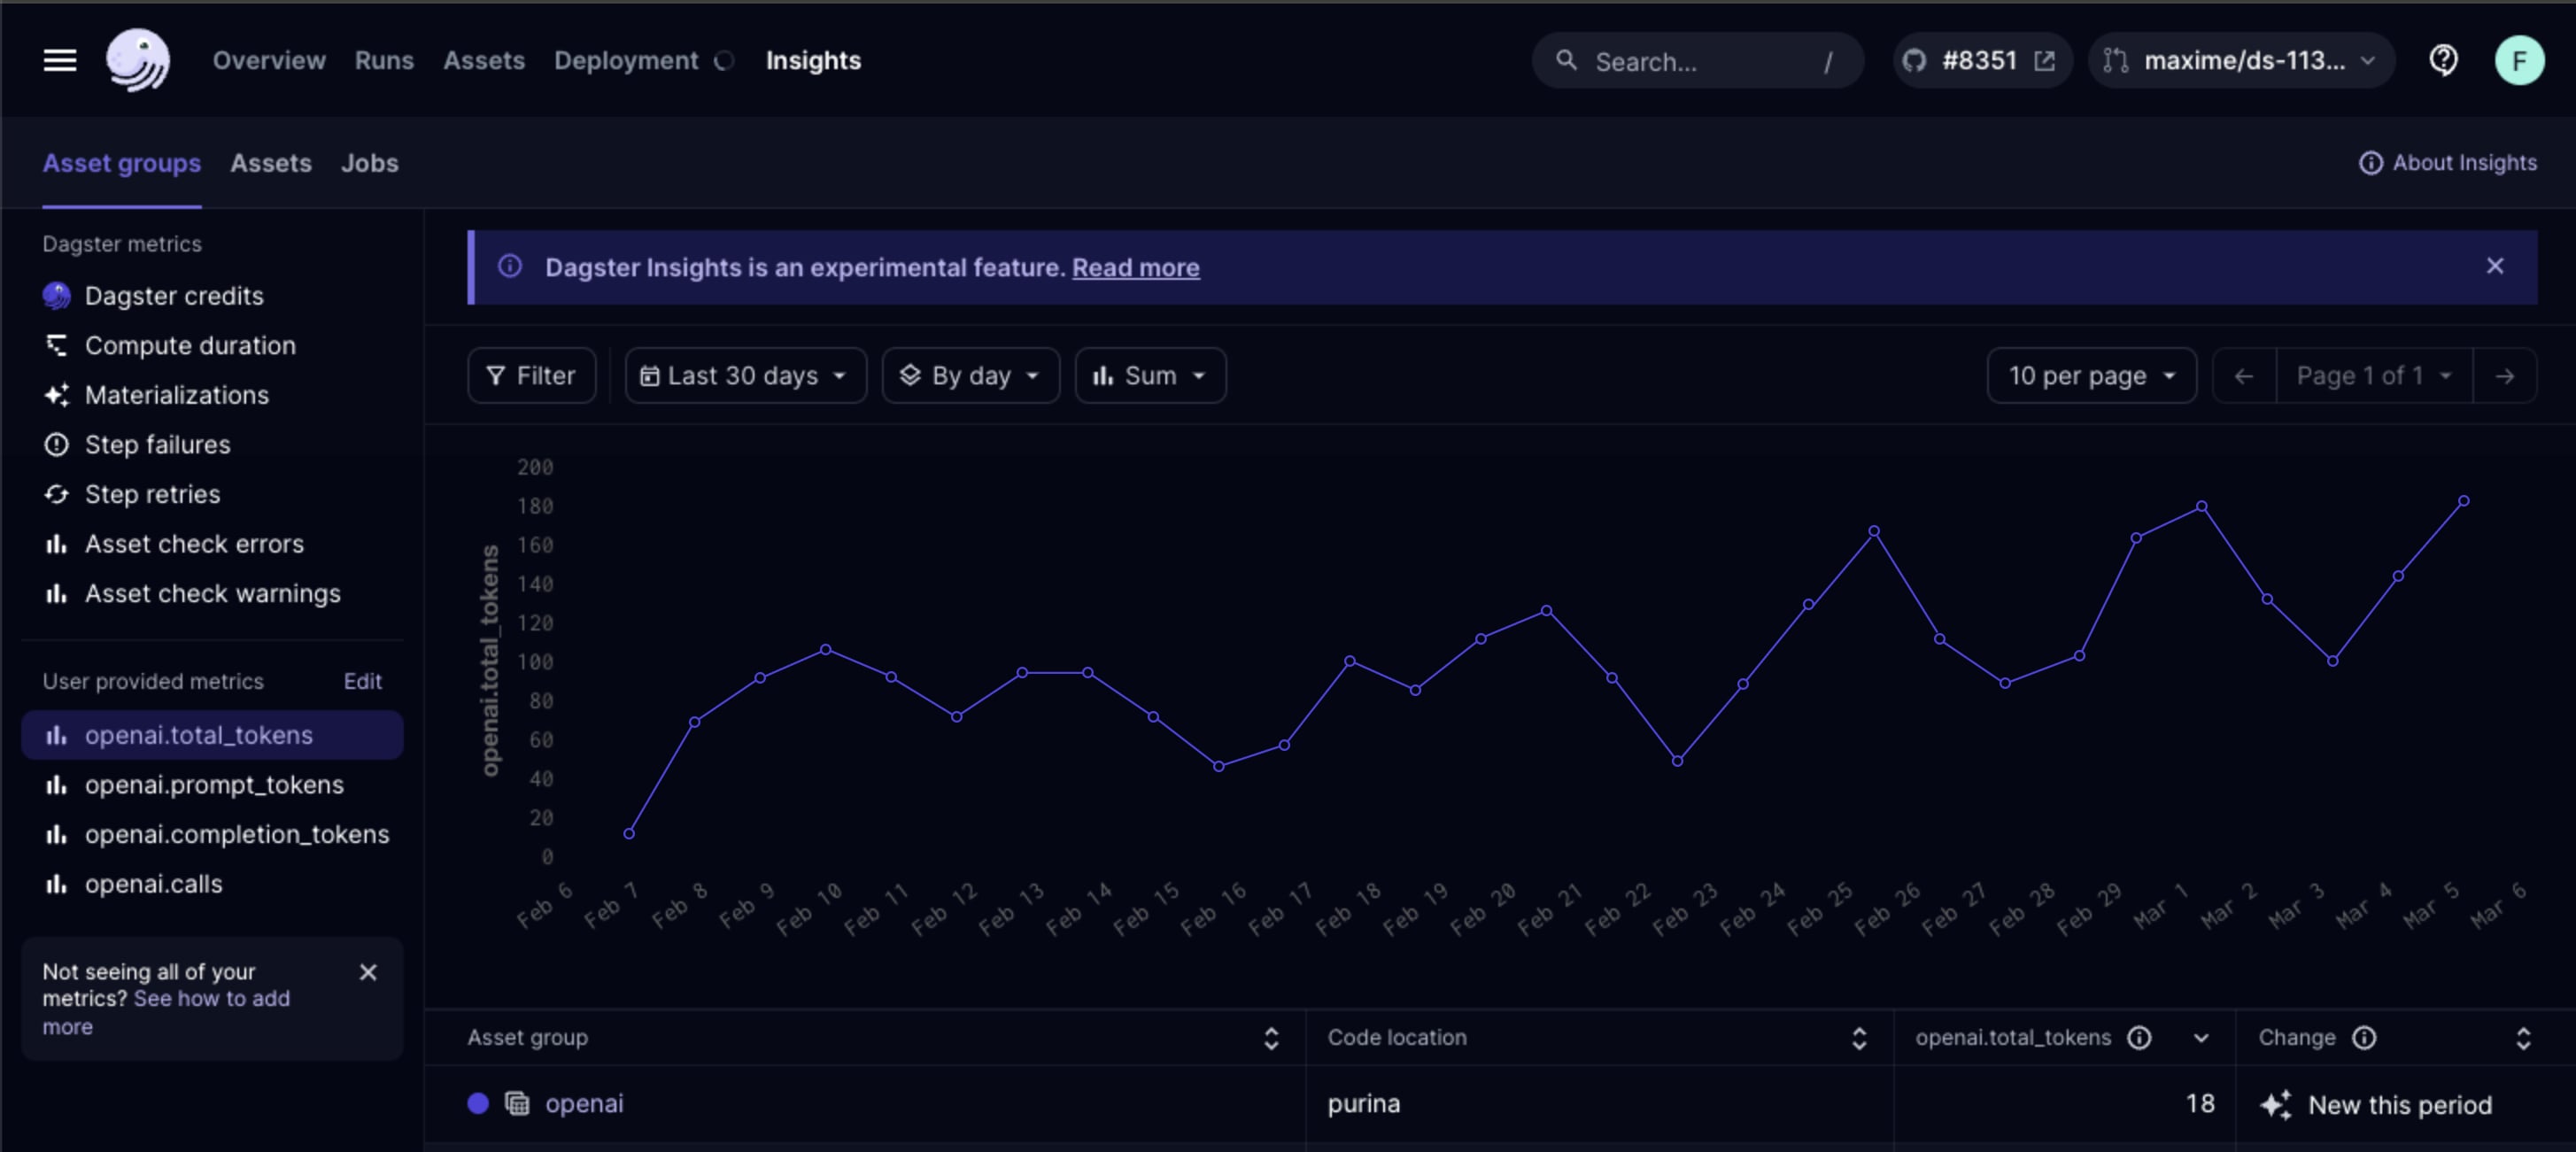Select openai.calls metric
Image resolution: width=2576 pixels, height=1152 pixels.
coord(212,883)
